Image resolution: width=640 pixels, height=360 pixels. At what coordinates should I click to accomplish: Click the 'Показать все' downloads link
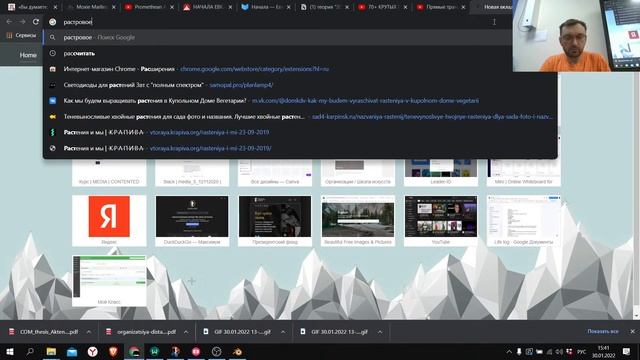click(603, 331)
